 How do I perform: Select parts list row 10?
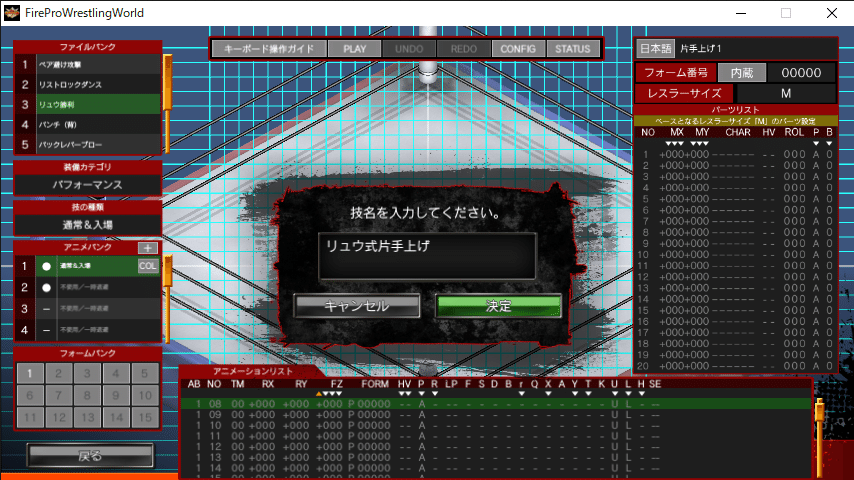pos(736,254)
